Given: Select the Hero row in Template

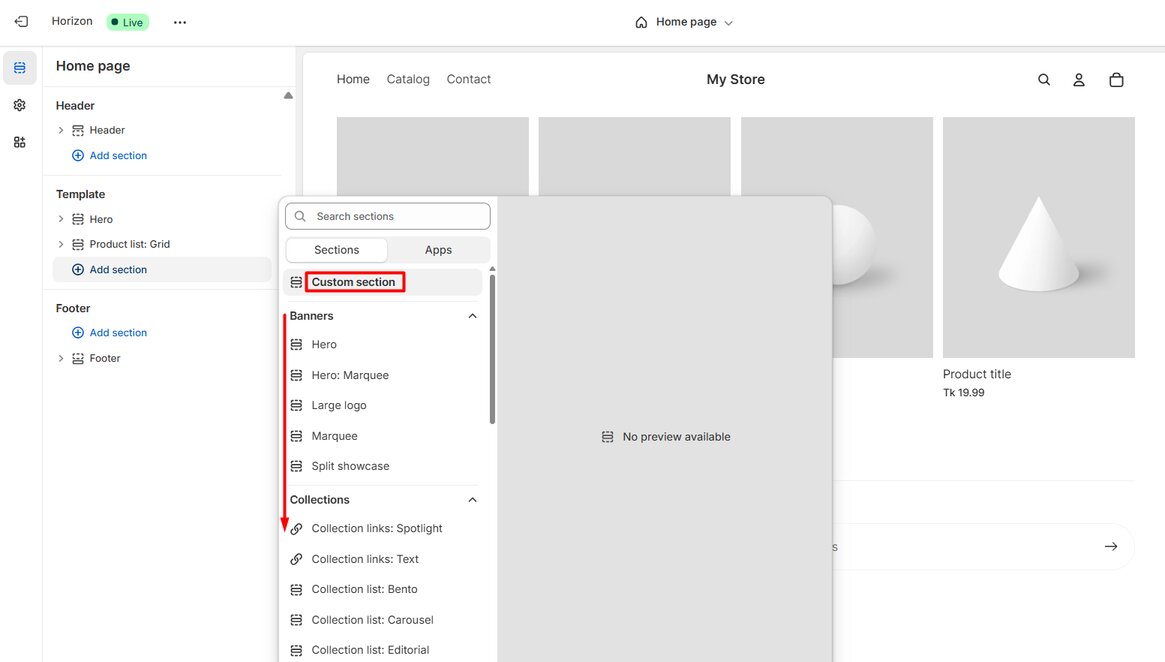Looking at the screenshot, I should [x=161, y=219].
